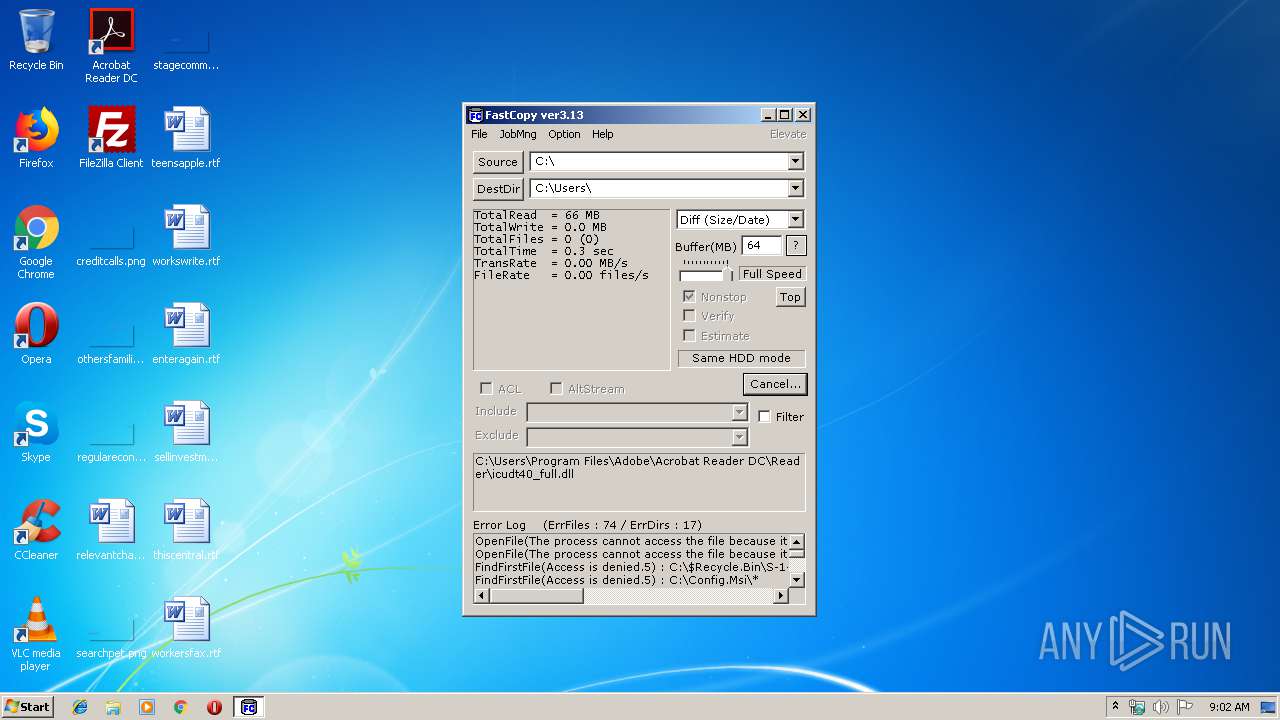Toggle the Estimate checkbox
Image resolution: width=1280 pixels, height=720 pixels.
click(x=689, y=335)
